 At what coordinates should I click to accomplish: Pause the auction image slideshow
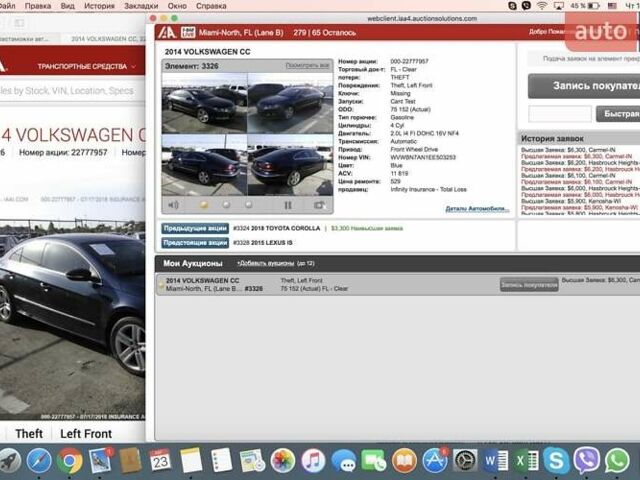288,205
